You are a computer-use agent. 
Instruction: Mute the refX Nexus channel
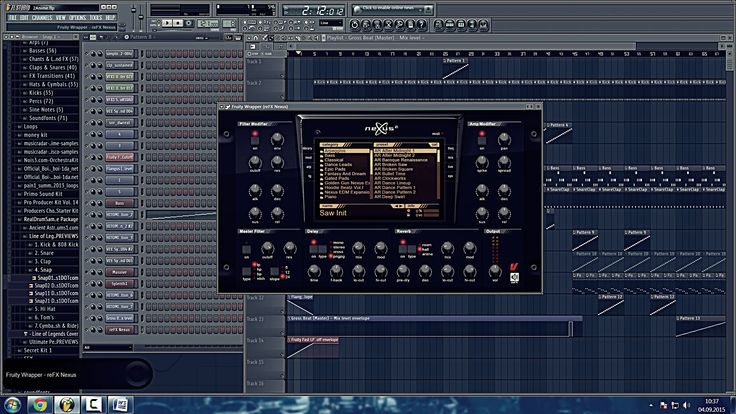tap(86, 330)
